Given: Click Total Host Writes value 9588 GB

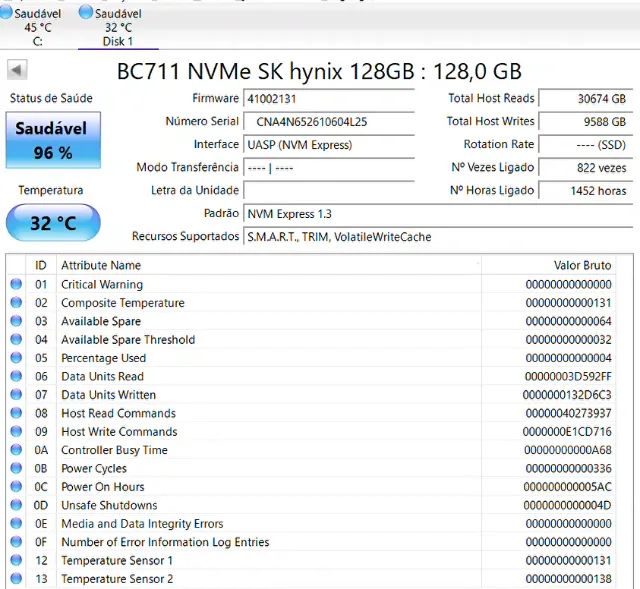Looking at the screenshot, I should pyautogui.click(x=585, y=122).
